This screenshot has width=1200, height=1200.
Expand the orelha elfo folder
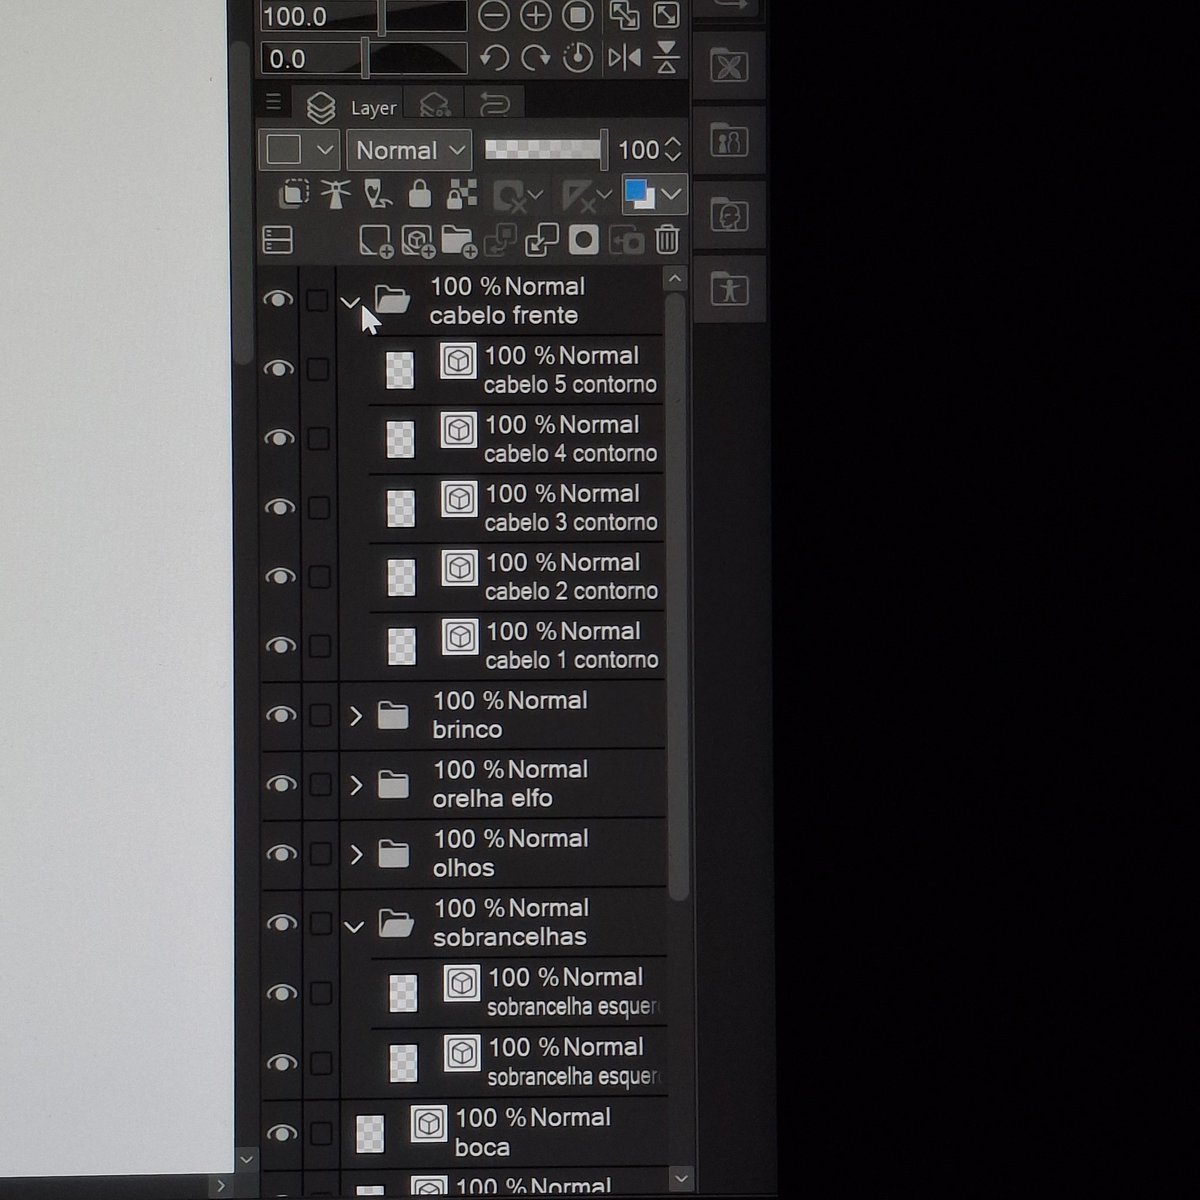(x=356, y=784)
